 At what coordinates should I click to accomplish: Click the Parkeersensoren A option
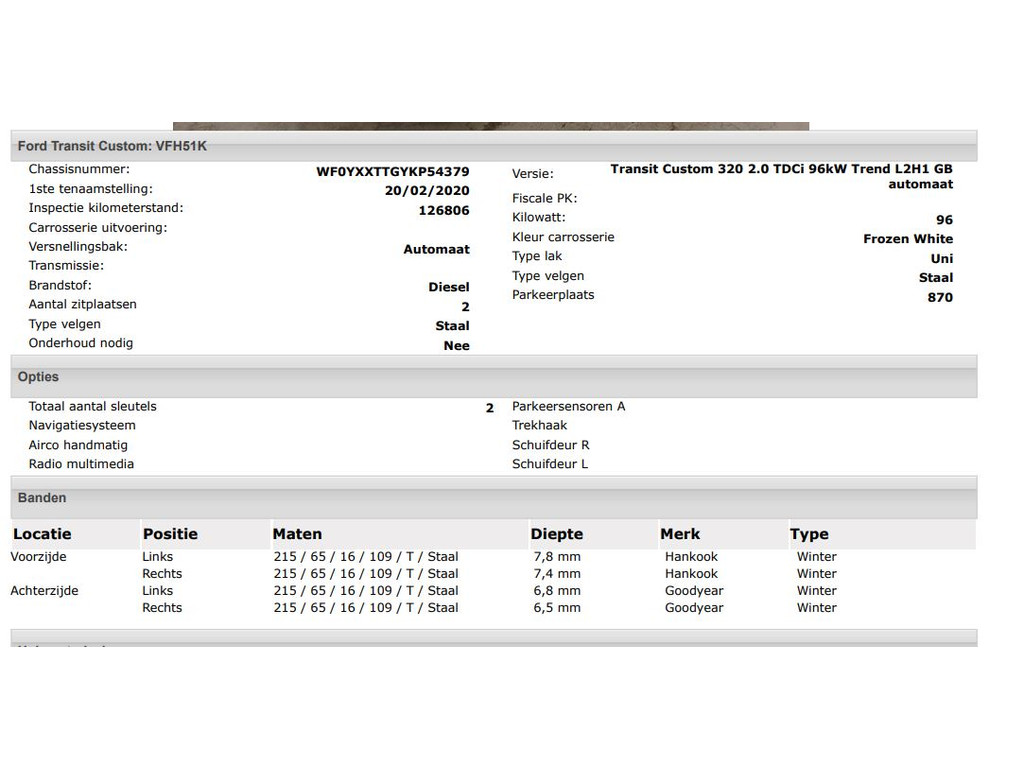(x=568, y=407)
